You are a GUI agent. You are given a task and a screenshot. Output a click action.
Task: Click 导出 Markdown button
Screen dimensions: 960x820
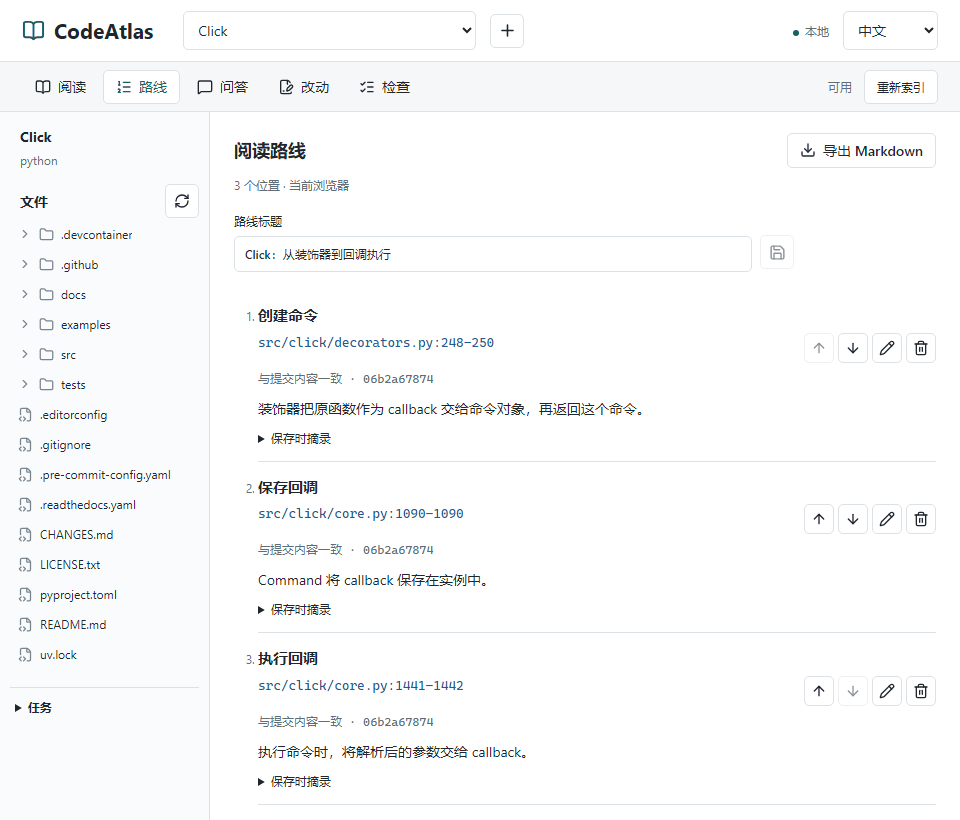(x=861, y=151)
